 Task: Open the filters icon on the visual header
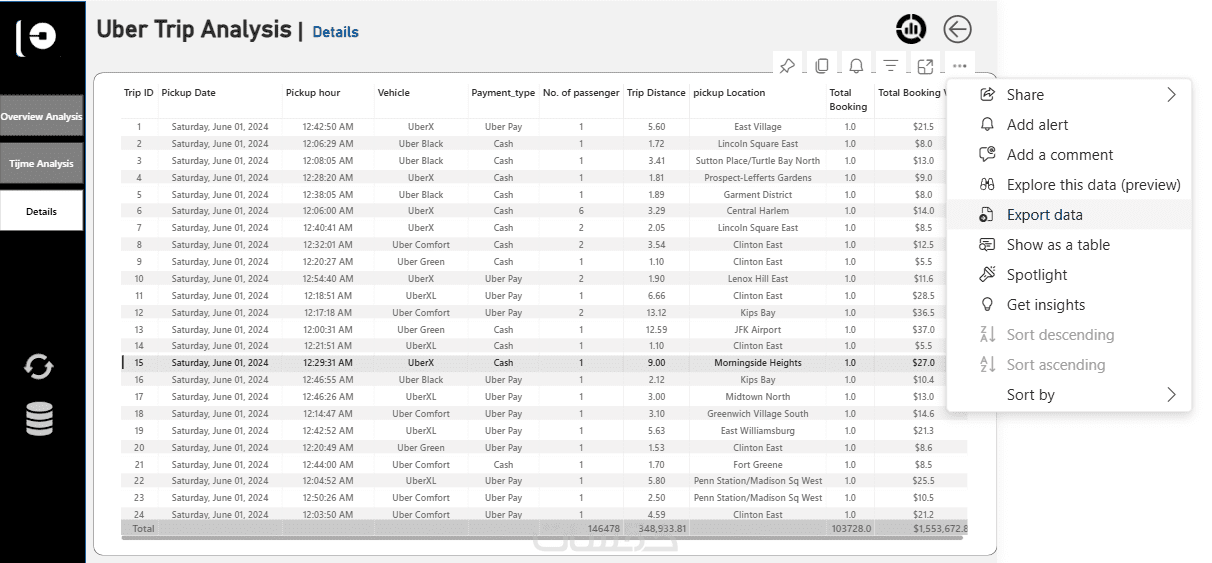click(890, 66)
